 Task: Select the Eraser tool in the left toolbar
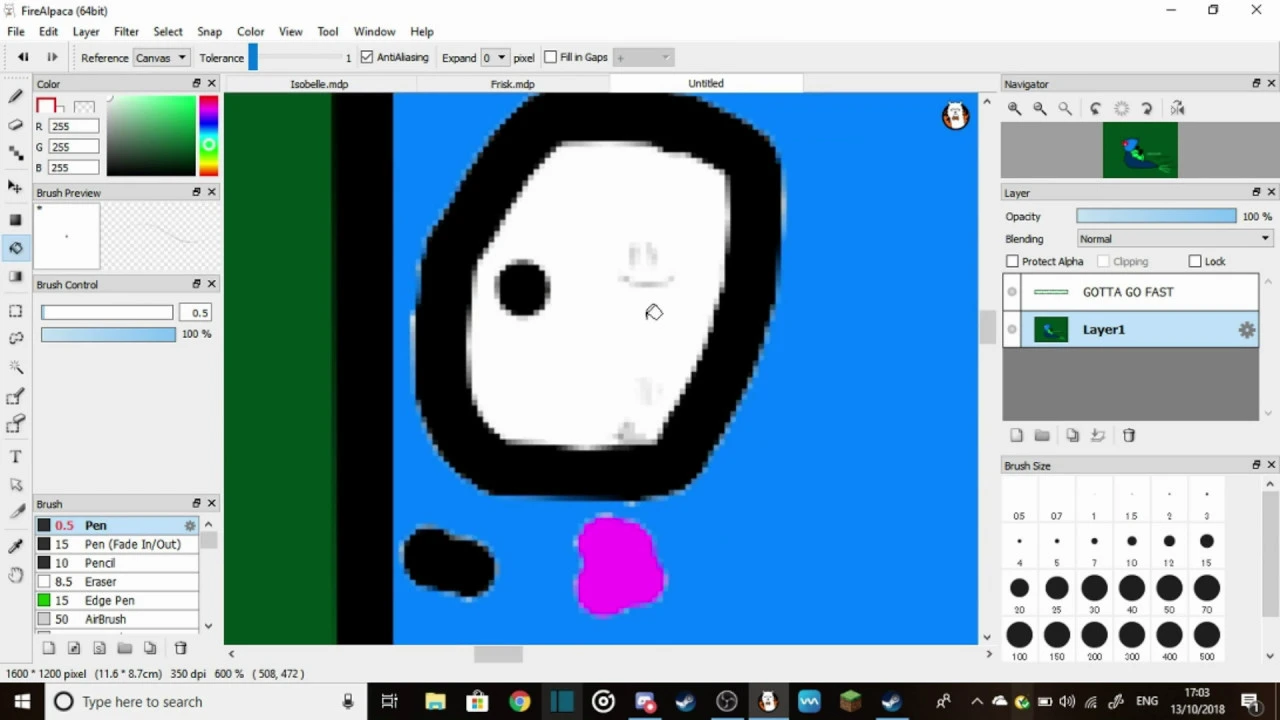coord(15,125)
